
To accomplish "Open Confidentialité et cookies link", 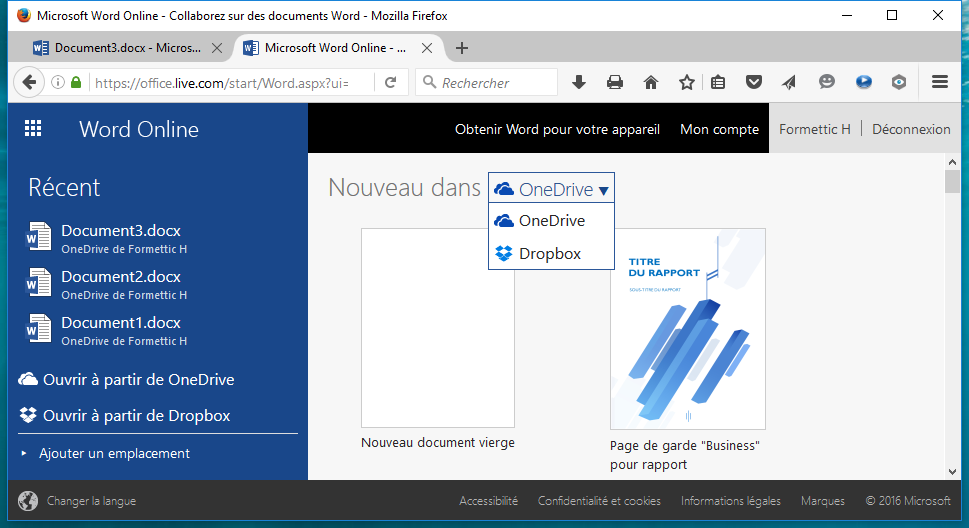I will coord(599,501).
